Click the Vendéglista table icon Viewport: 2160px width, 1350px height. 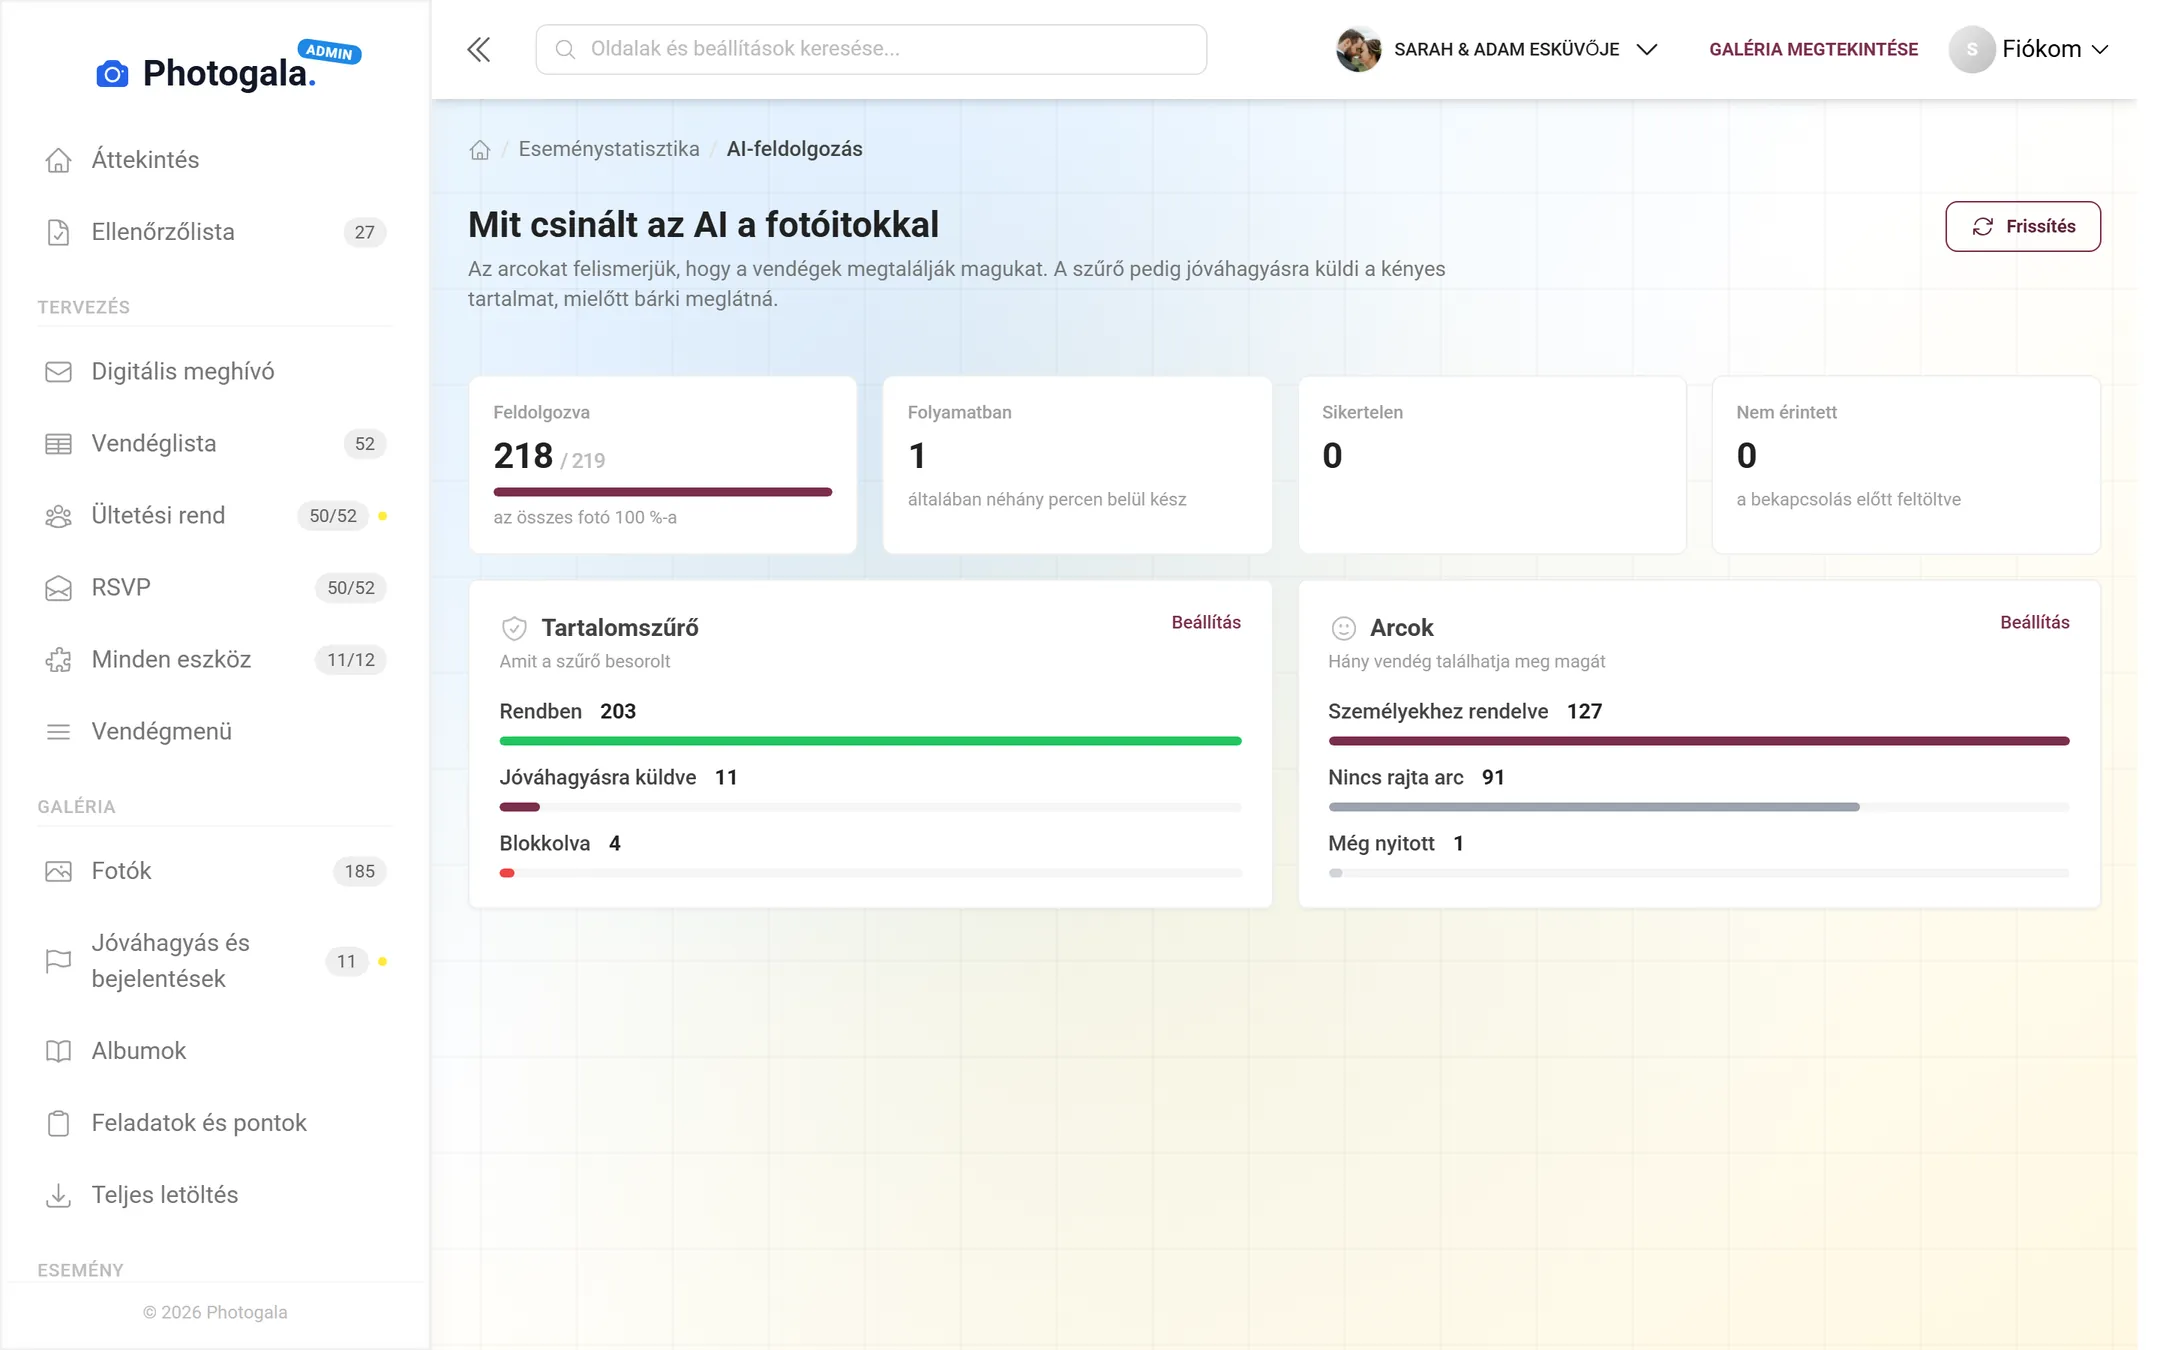pyautogui.click(x=58, y=444)
